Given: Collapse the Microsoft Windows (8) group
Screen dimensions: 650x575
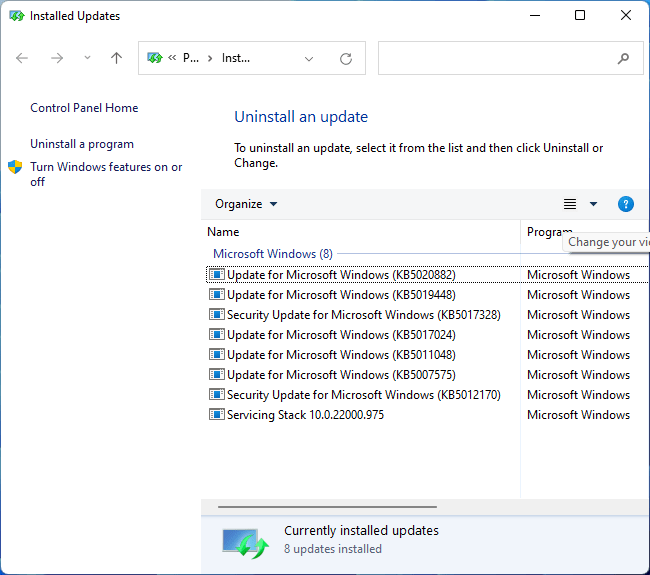Looking at the screenshot, I should coord(273,254).
